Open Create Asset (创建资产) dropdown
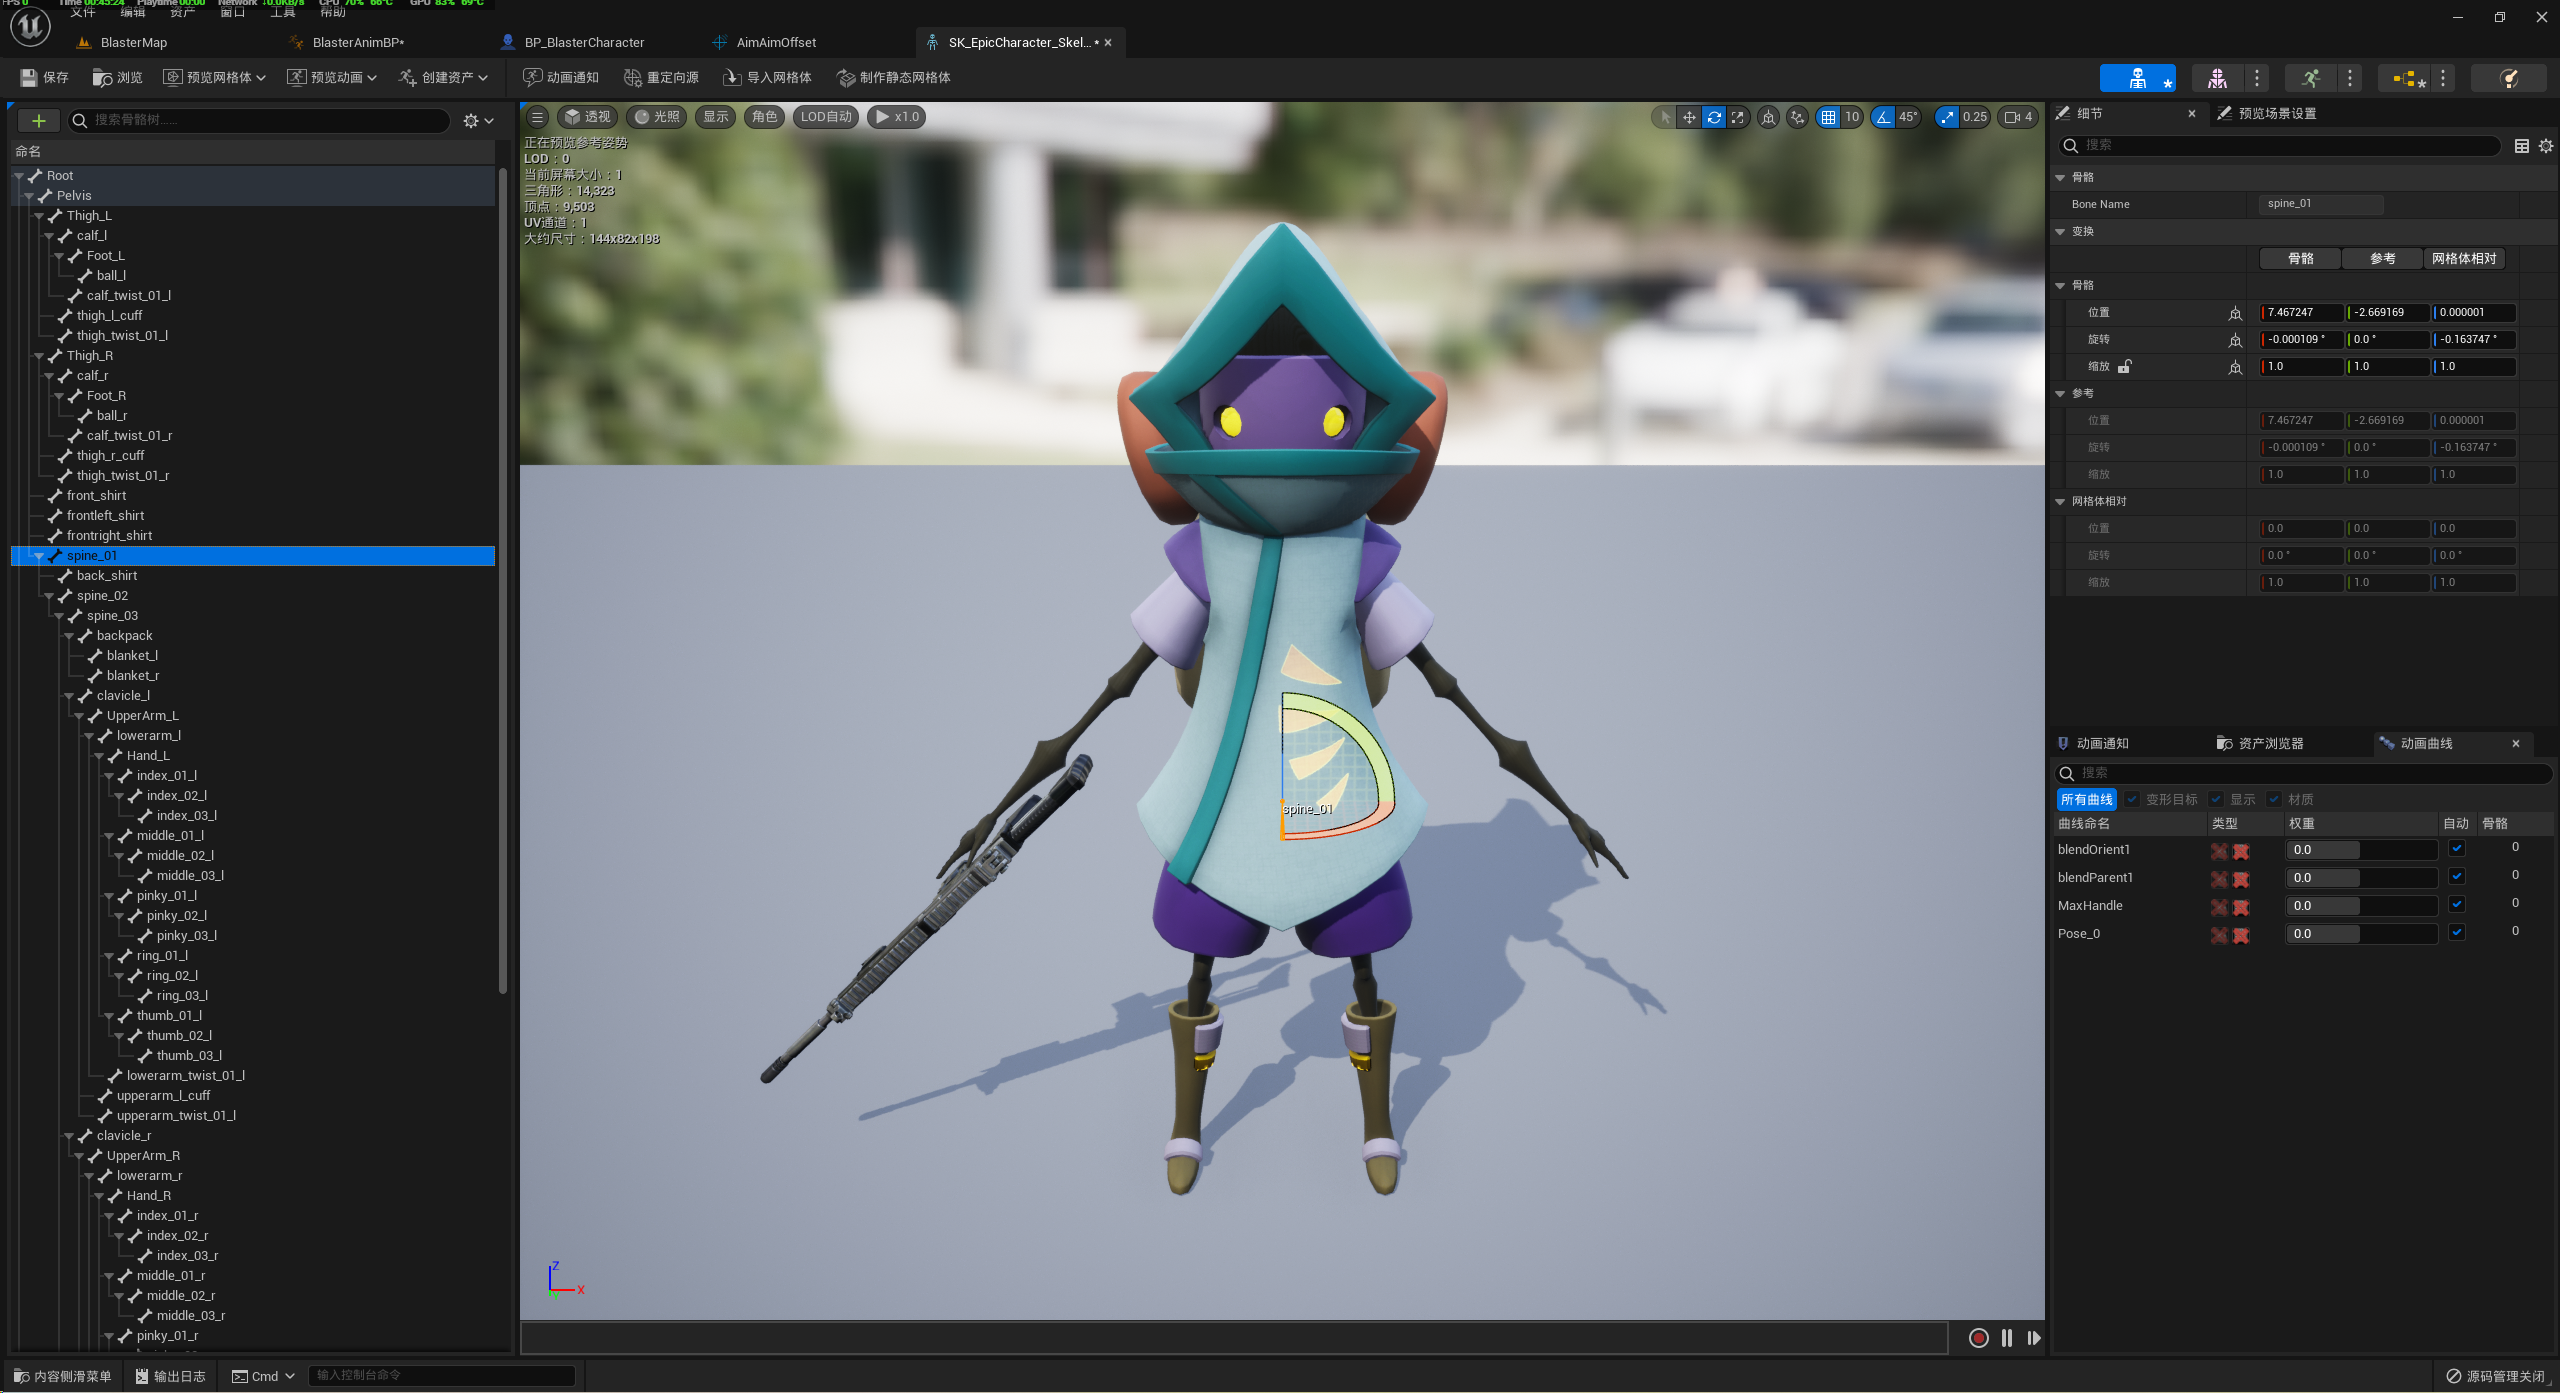The width and height of the screenshot is (2560, 1393). (444, 77)
